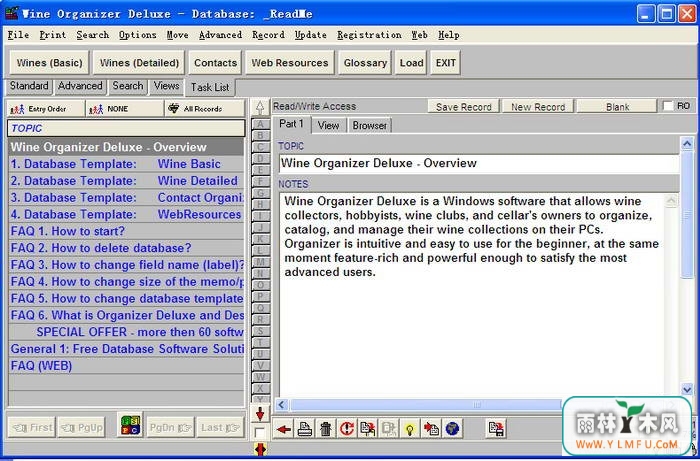
Task: Click the NONE secondary sort button
Action: tap(125, 108)
